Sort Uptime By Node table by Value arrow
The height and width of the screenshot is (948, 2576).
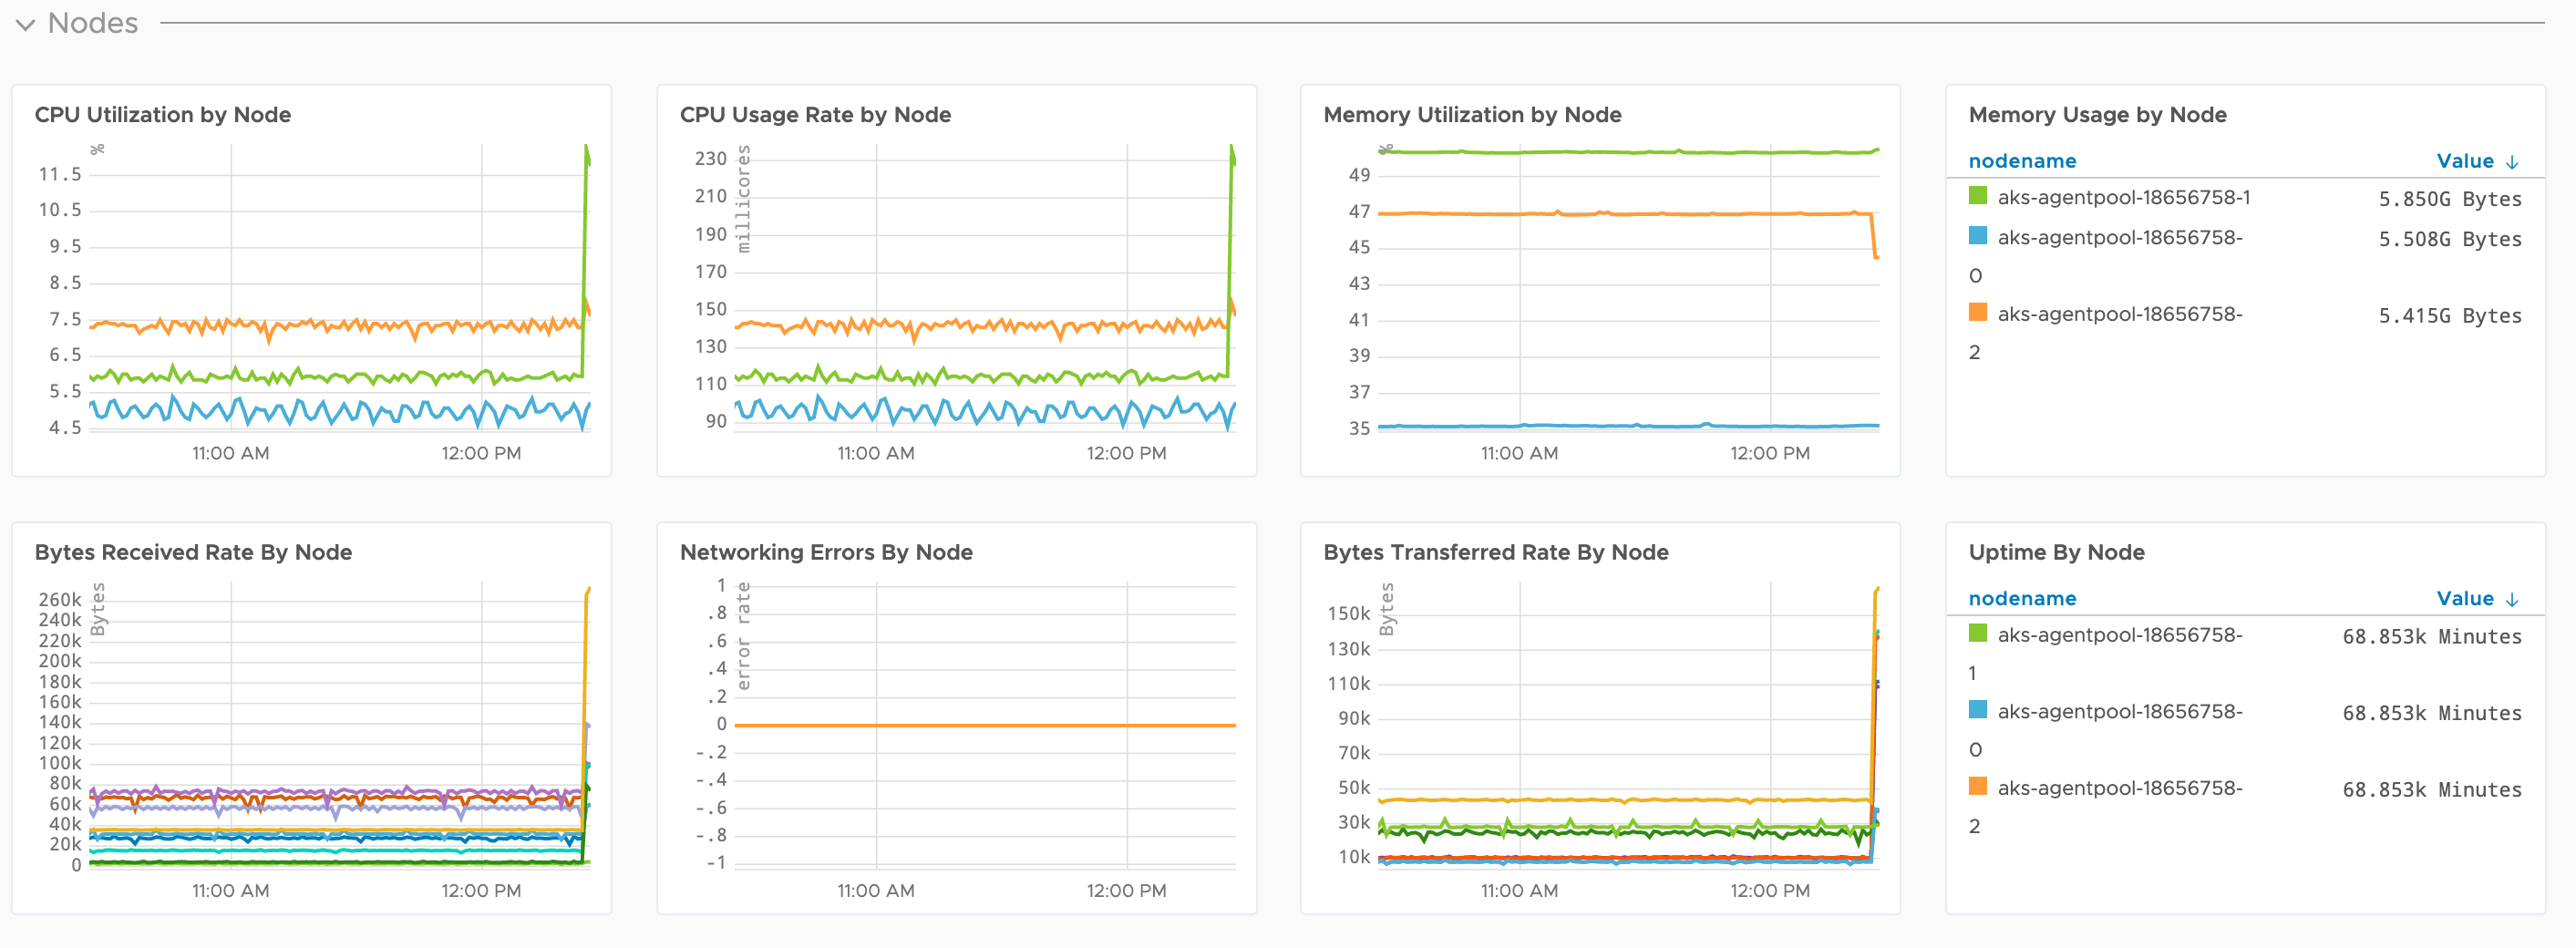tap(2512, 599)
